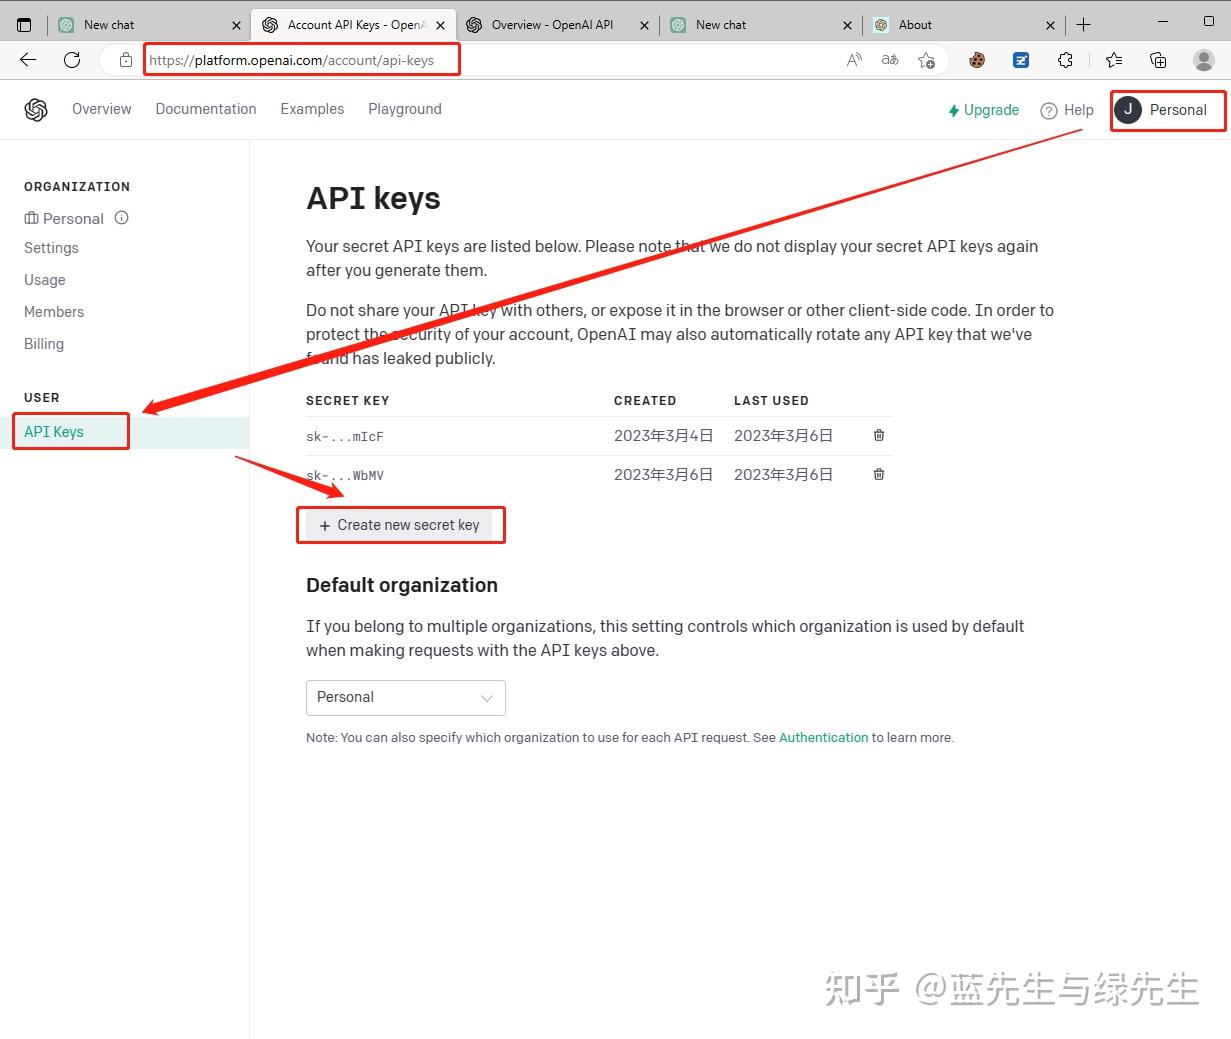
Task: Click the Create new secret key button
Action: pyautogui.click(x=400, y=524)
